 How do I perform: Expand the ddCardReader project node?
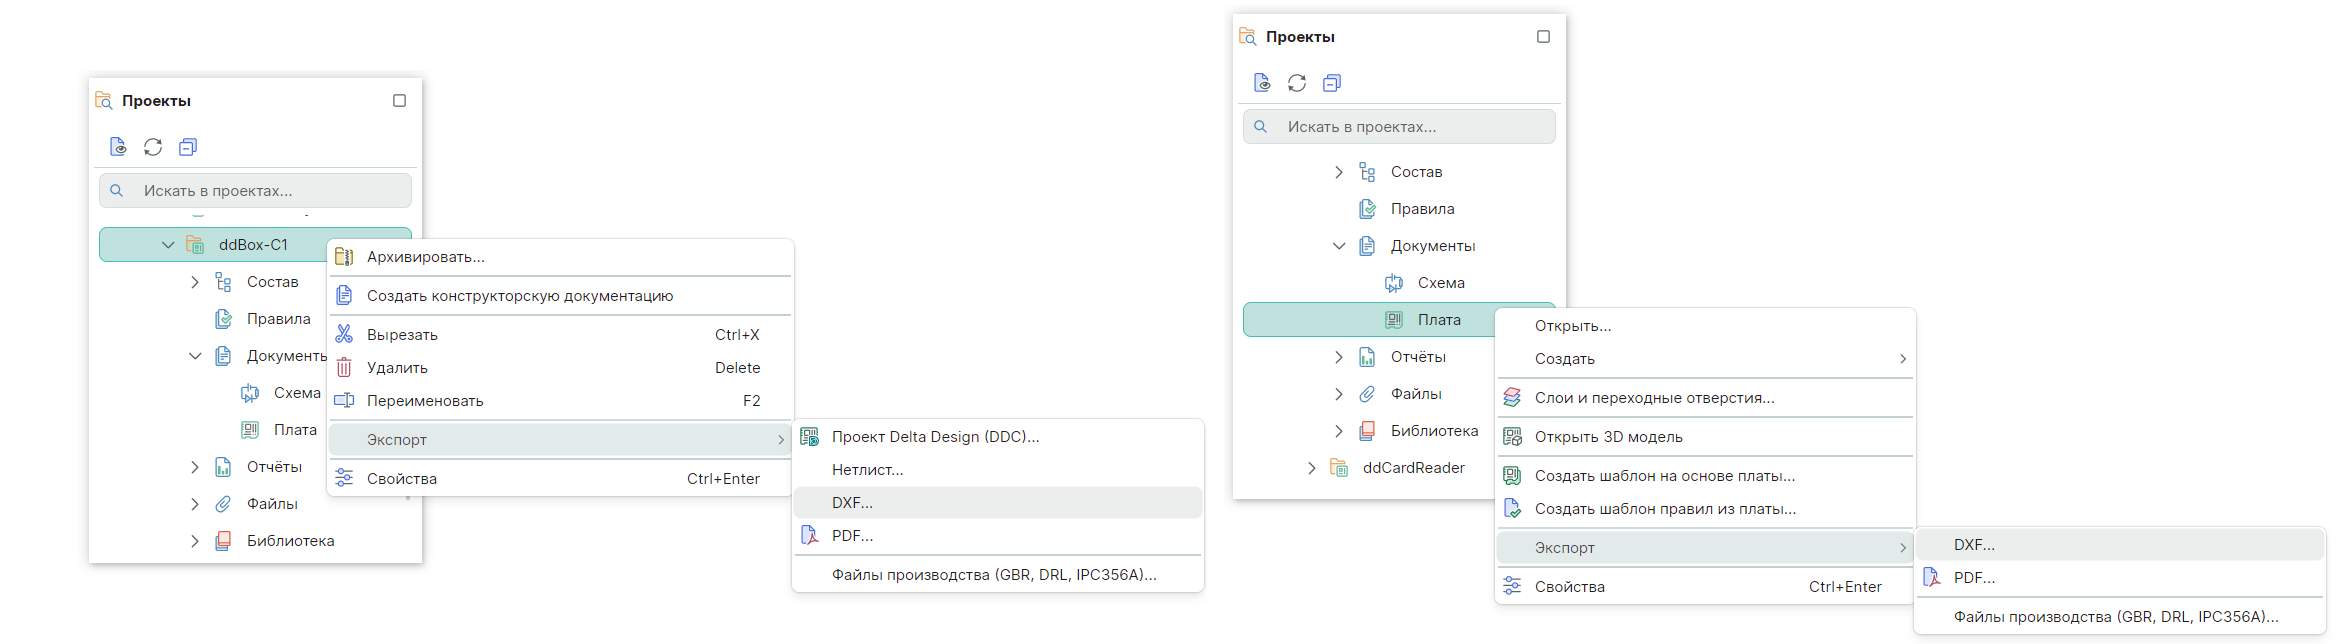(1311, 468)
